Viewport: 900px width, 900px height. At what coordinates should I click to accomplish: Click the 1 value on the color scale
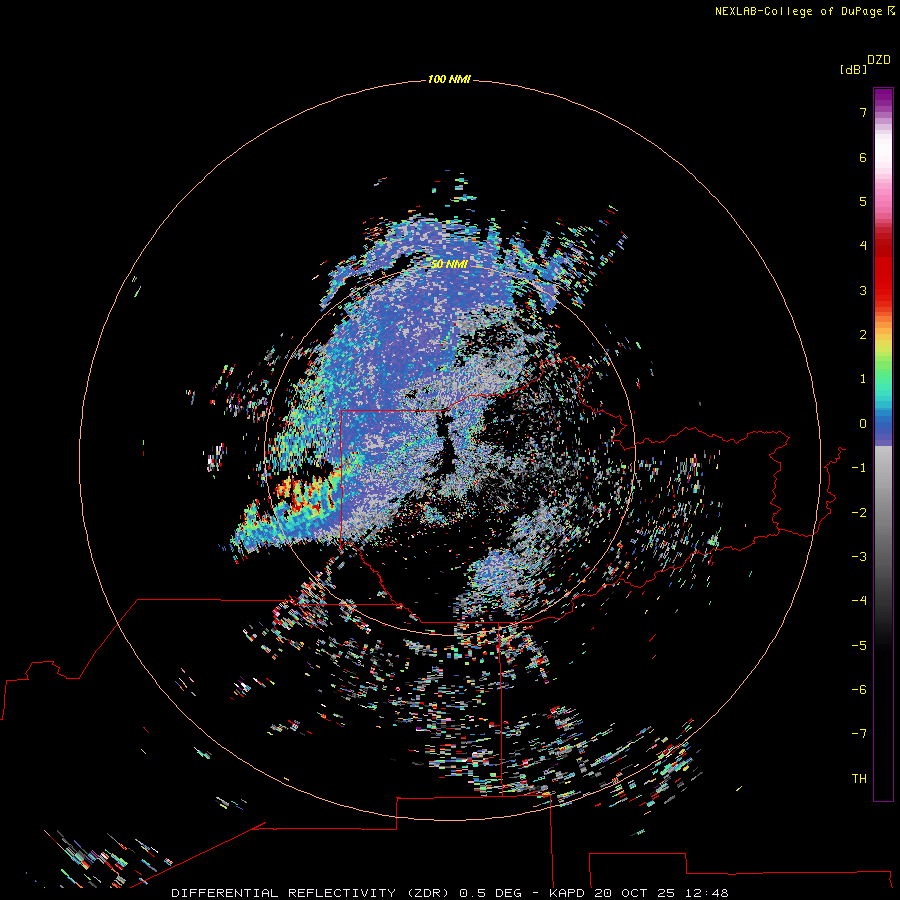(x=863, y=379)
